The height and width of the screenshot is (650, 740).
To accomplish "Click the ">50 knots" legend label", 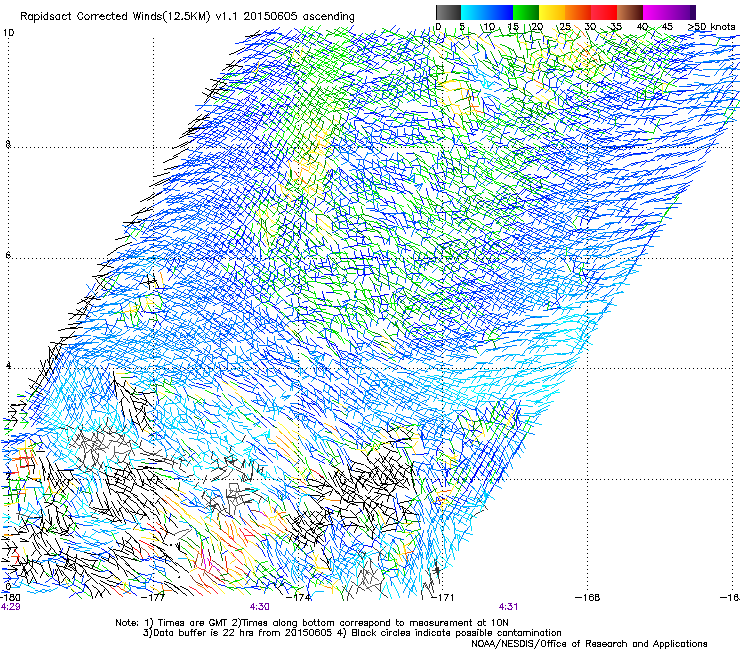I will 712,27.
